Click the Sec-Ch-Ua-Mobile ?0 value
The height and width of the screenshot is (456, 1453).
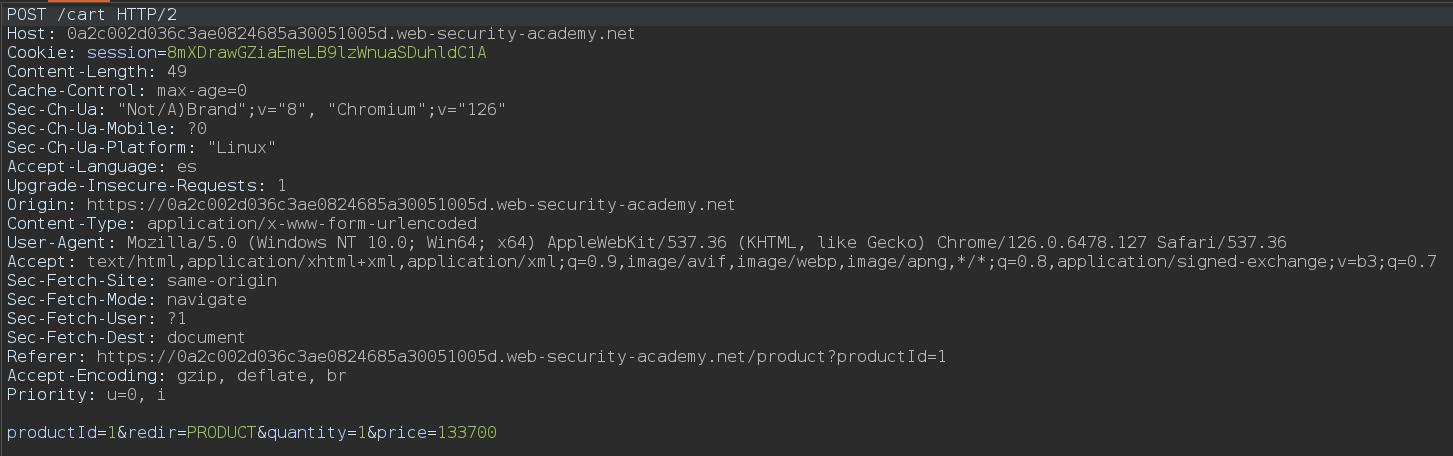197,128
